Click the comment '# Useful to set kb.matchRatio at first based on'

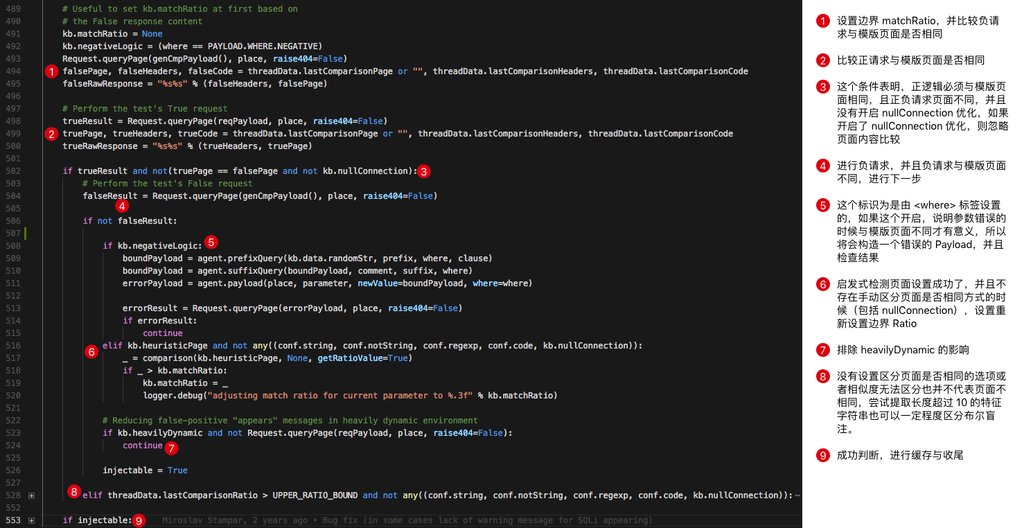coord(180,9)
